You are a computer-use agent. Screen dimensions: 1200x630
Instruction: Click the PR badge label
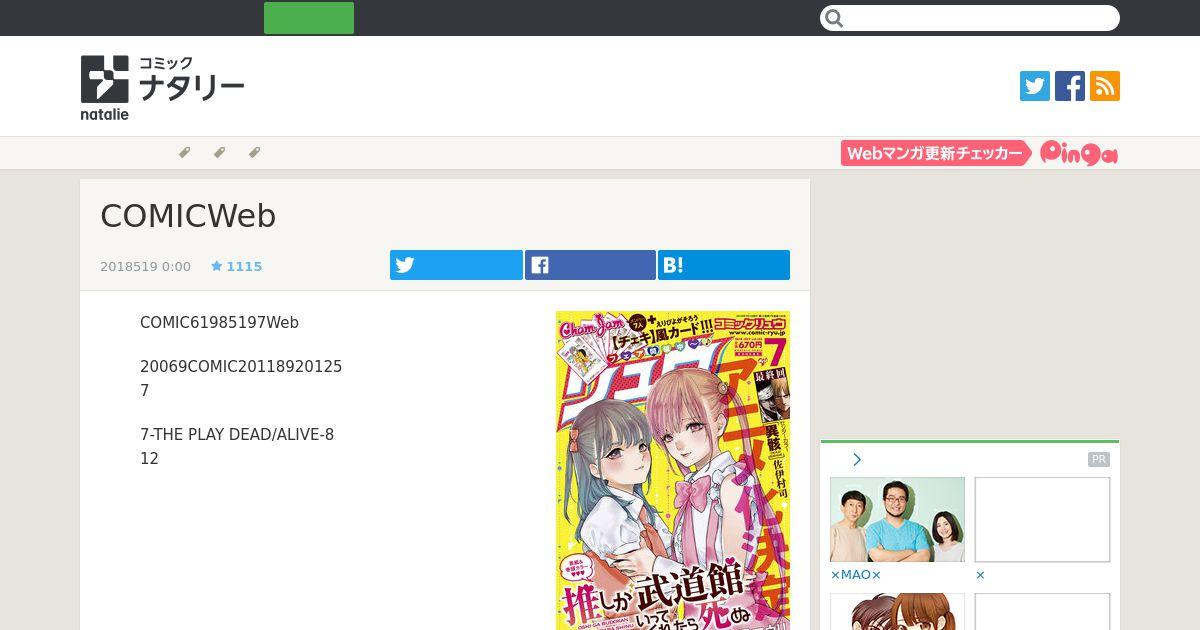pos(1099,460)
